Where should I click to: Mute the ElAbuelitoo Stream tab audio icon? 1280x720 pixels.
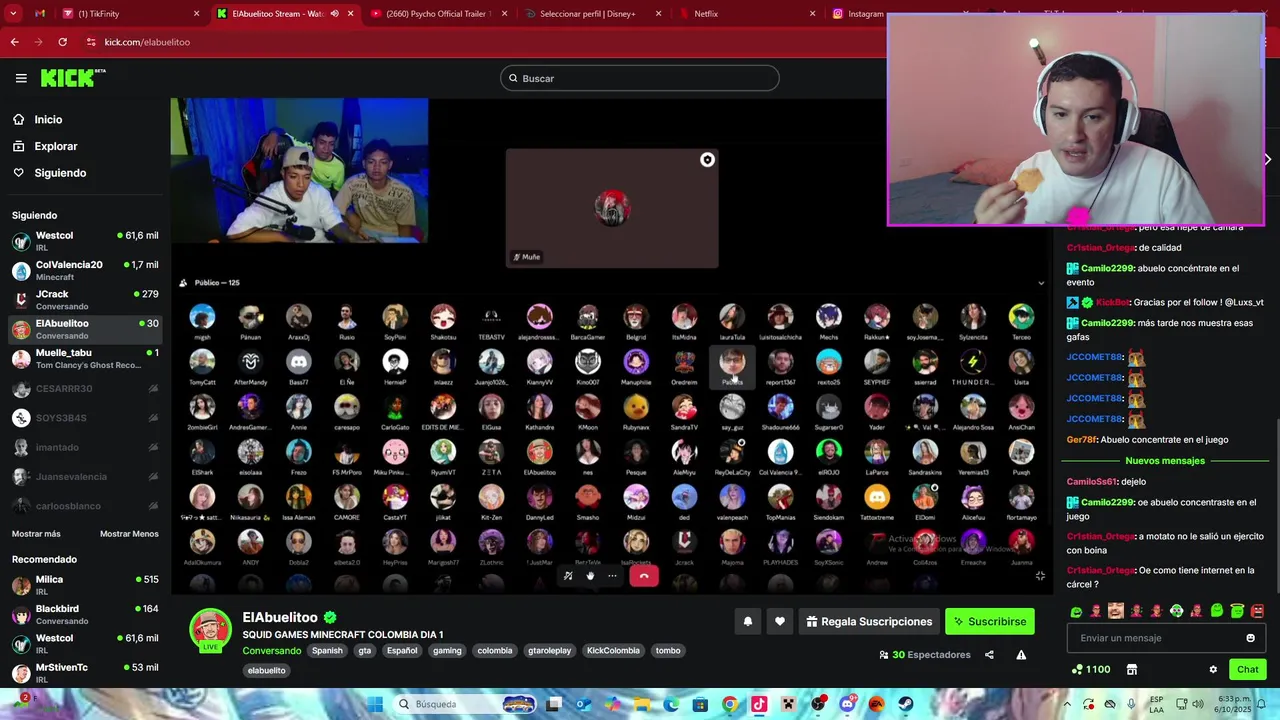point(334,14)
